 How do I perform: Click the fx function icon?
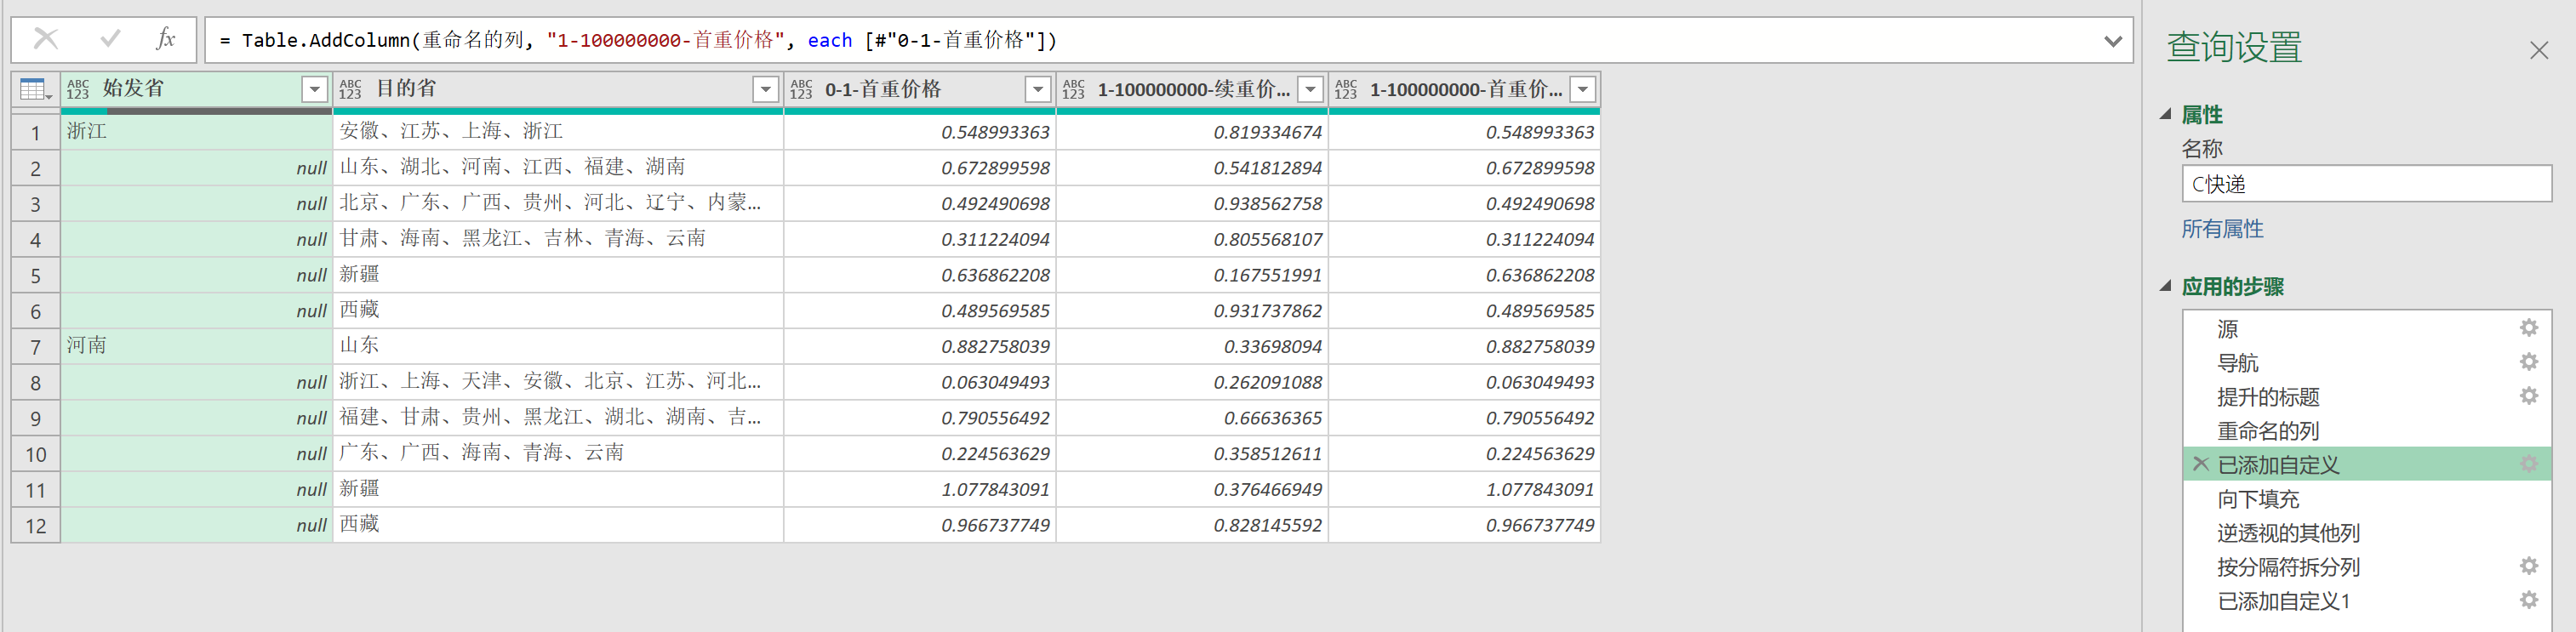click(166, 39)
